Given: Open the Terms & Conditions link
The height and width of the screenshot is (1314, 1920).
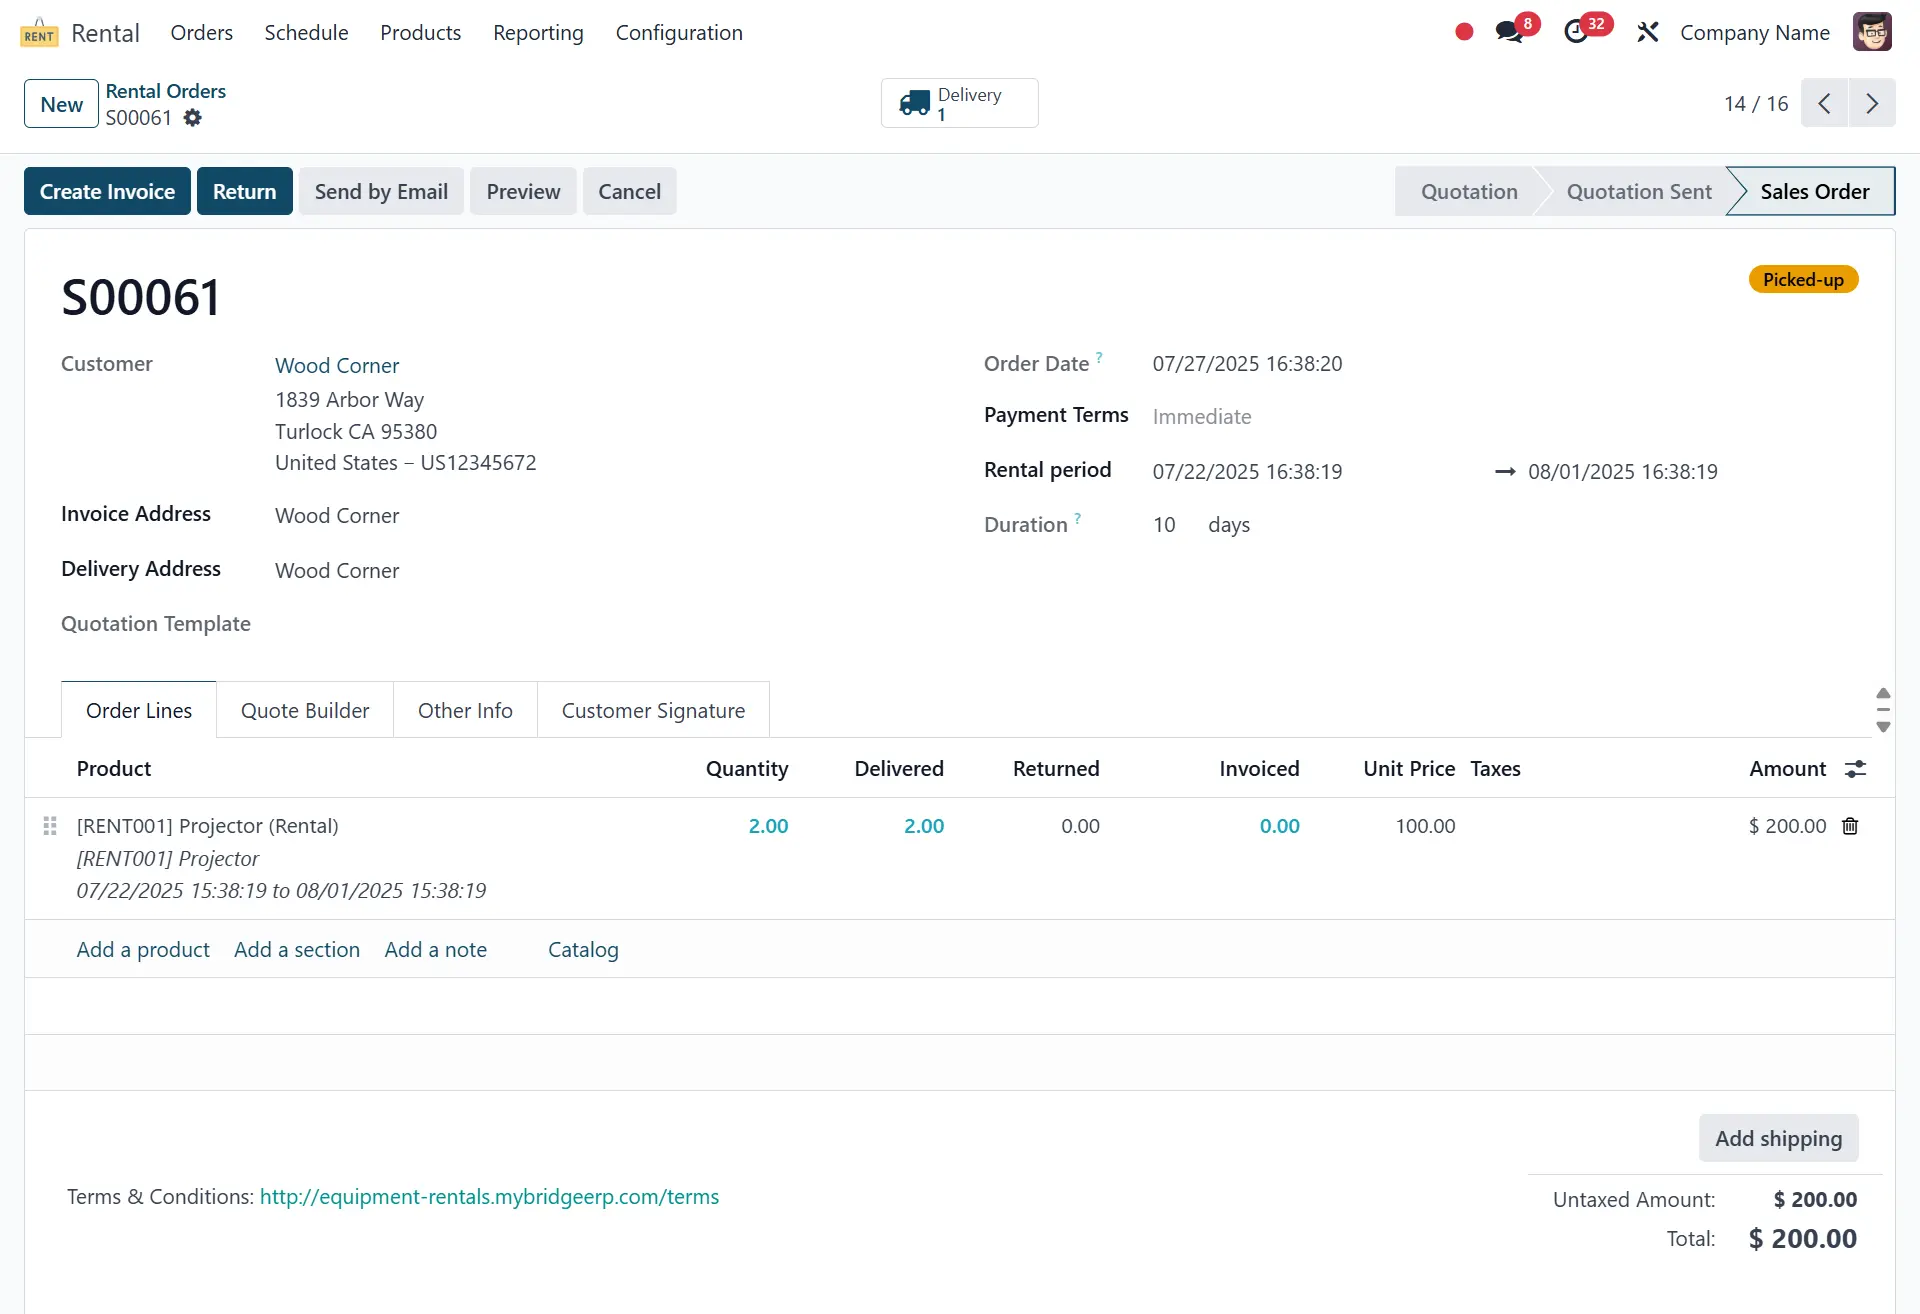Looking at the screenshot, I should pos(489,1197).
